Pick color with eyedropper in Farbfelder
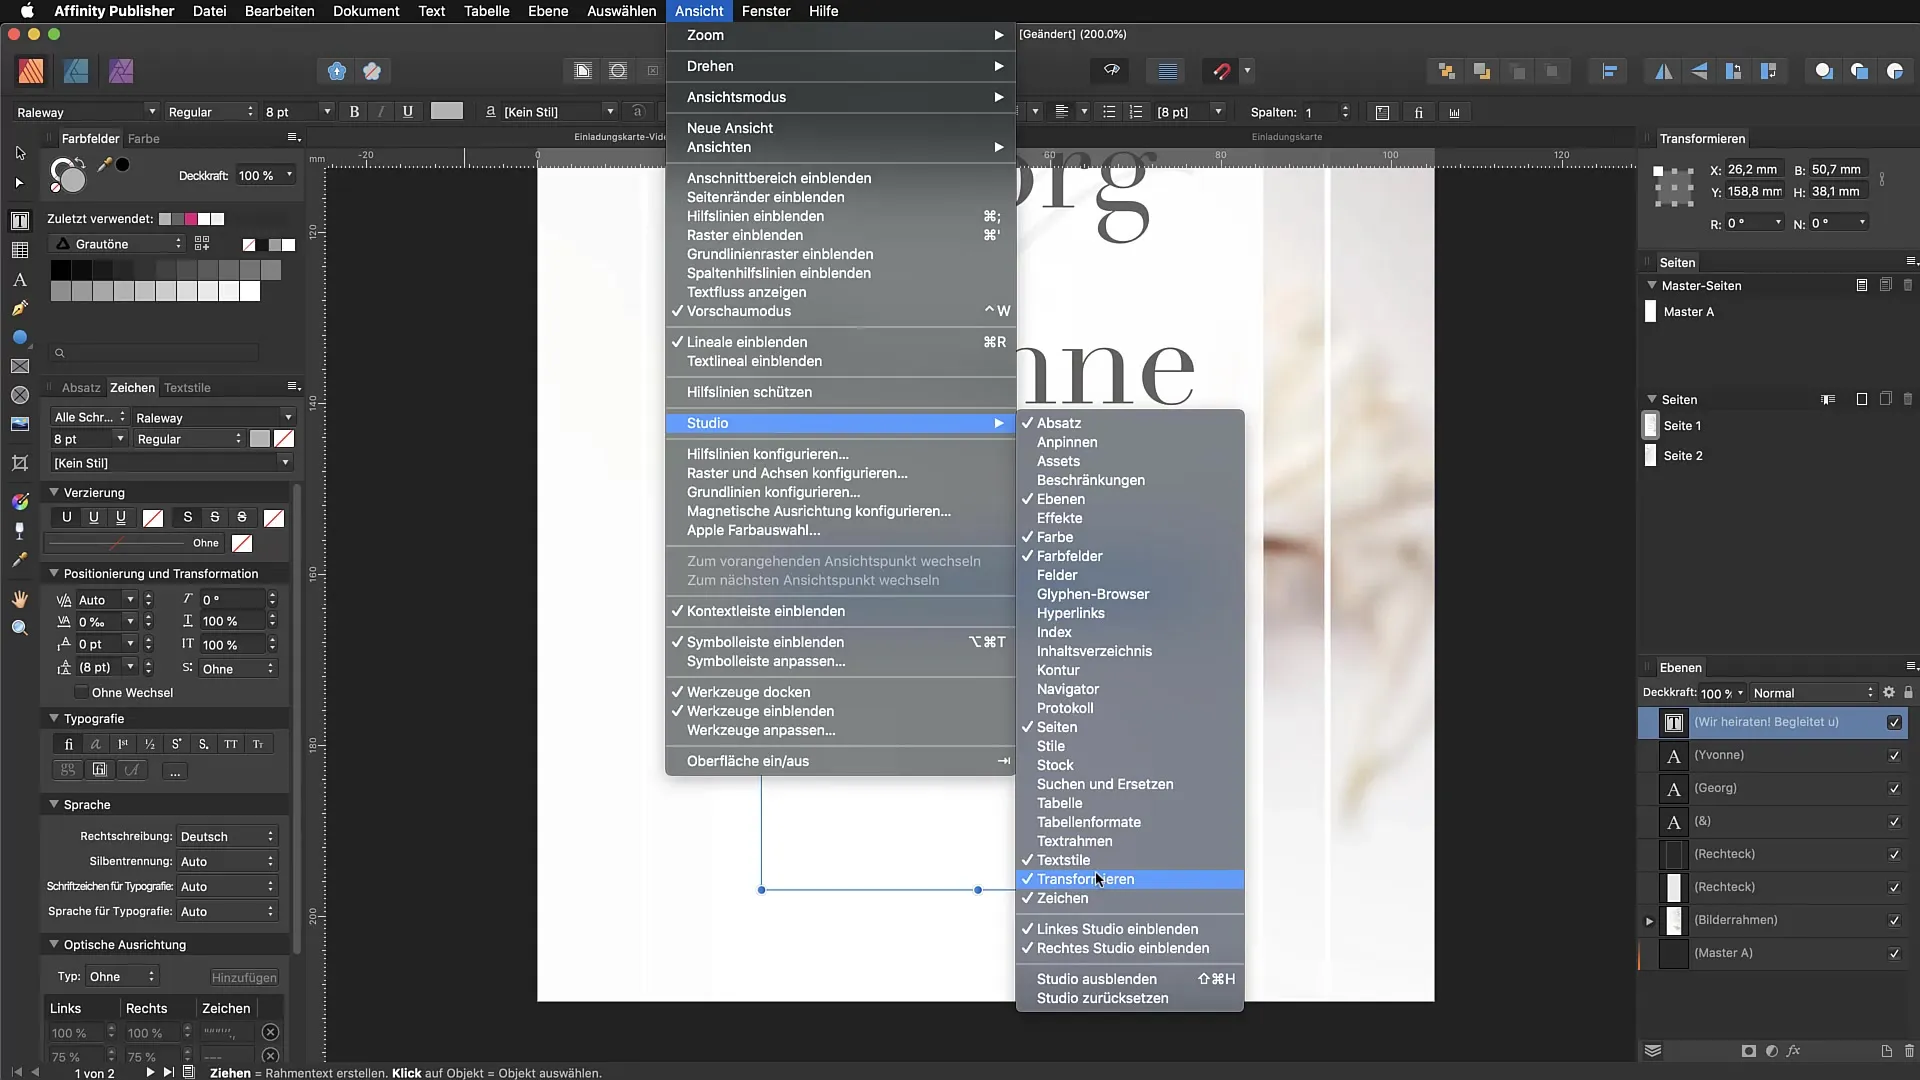The image size is (1920, 1080). (103, 165)
